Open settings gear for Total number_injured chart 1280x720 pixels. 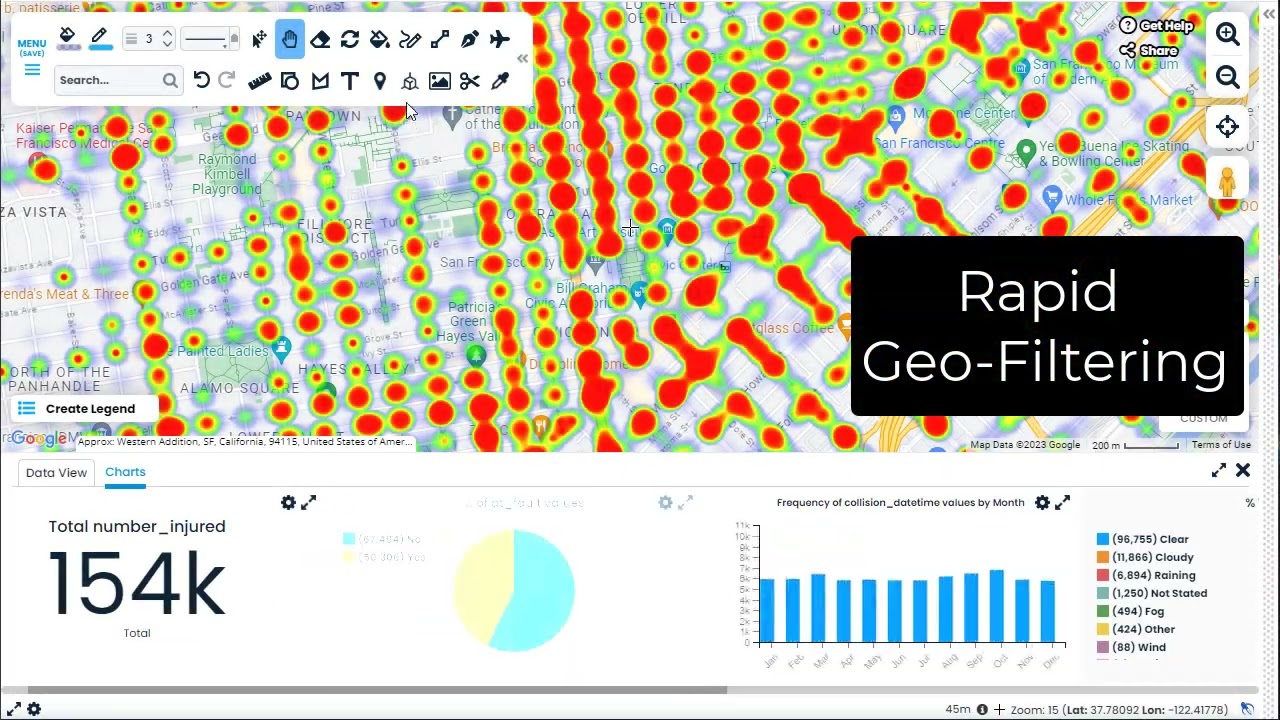point(288,503)
